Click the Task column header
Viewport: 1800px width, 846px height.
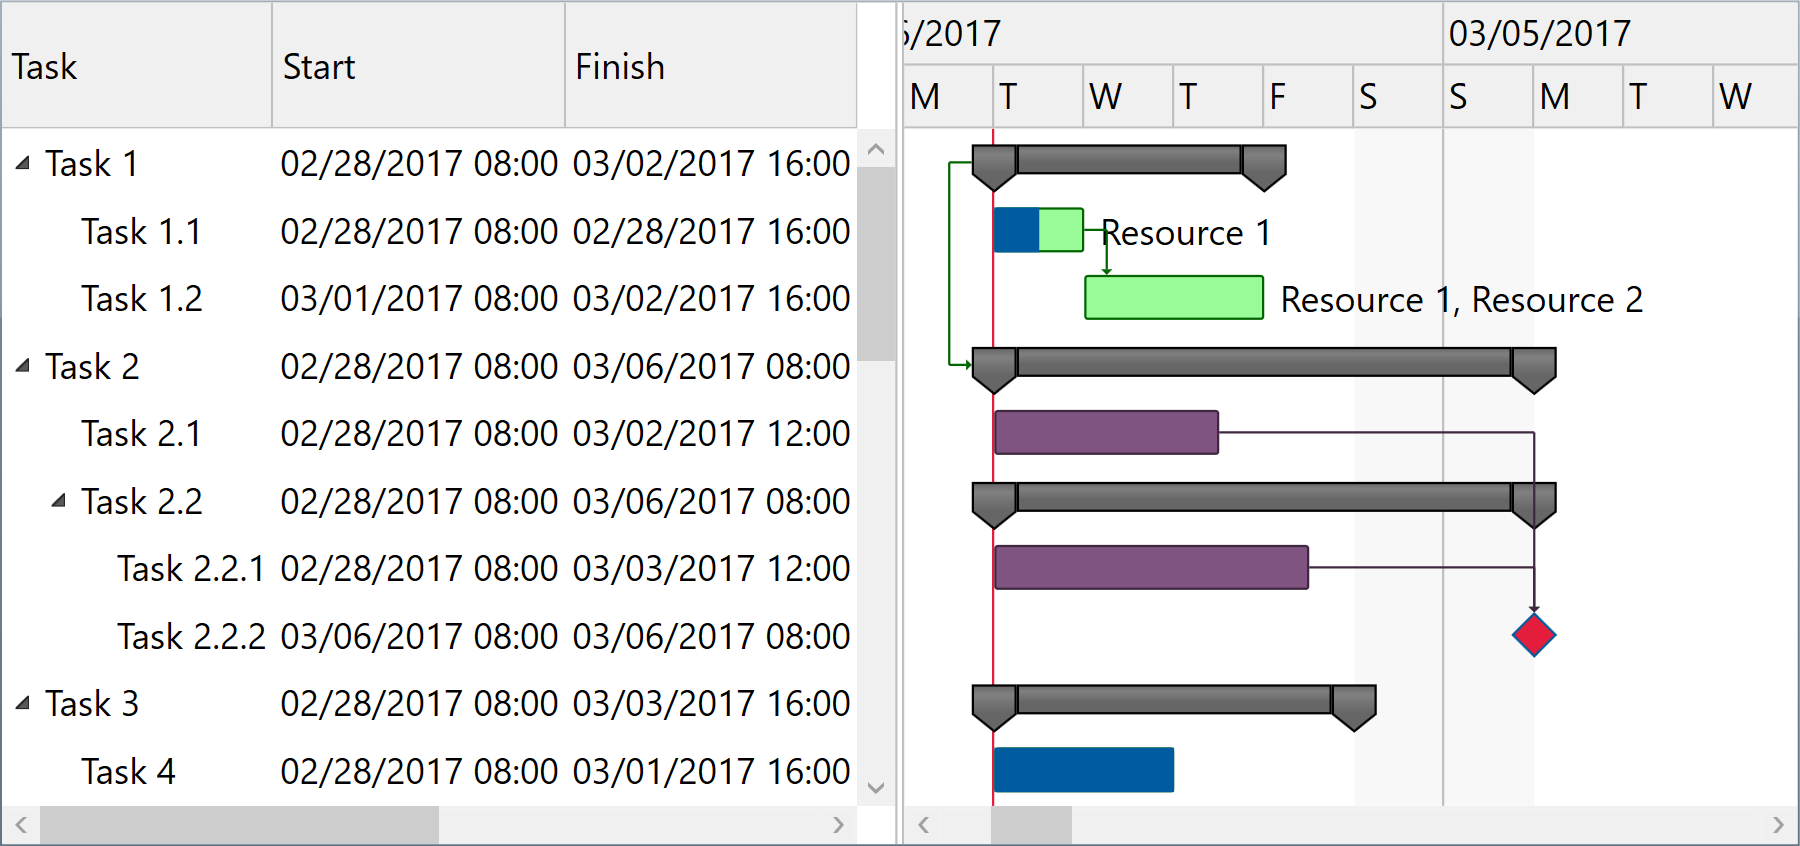pos(136,66)
